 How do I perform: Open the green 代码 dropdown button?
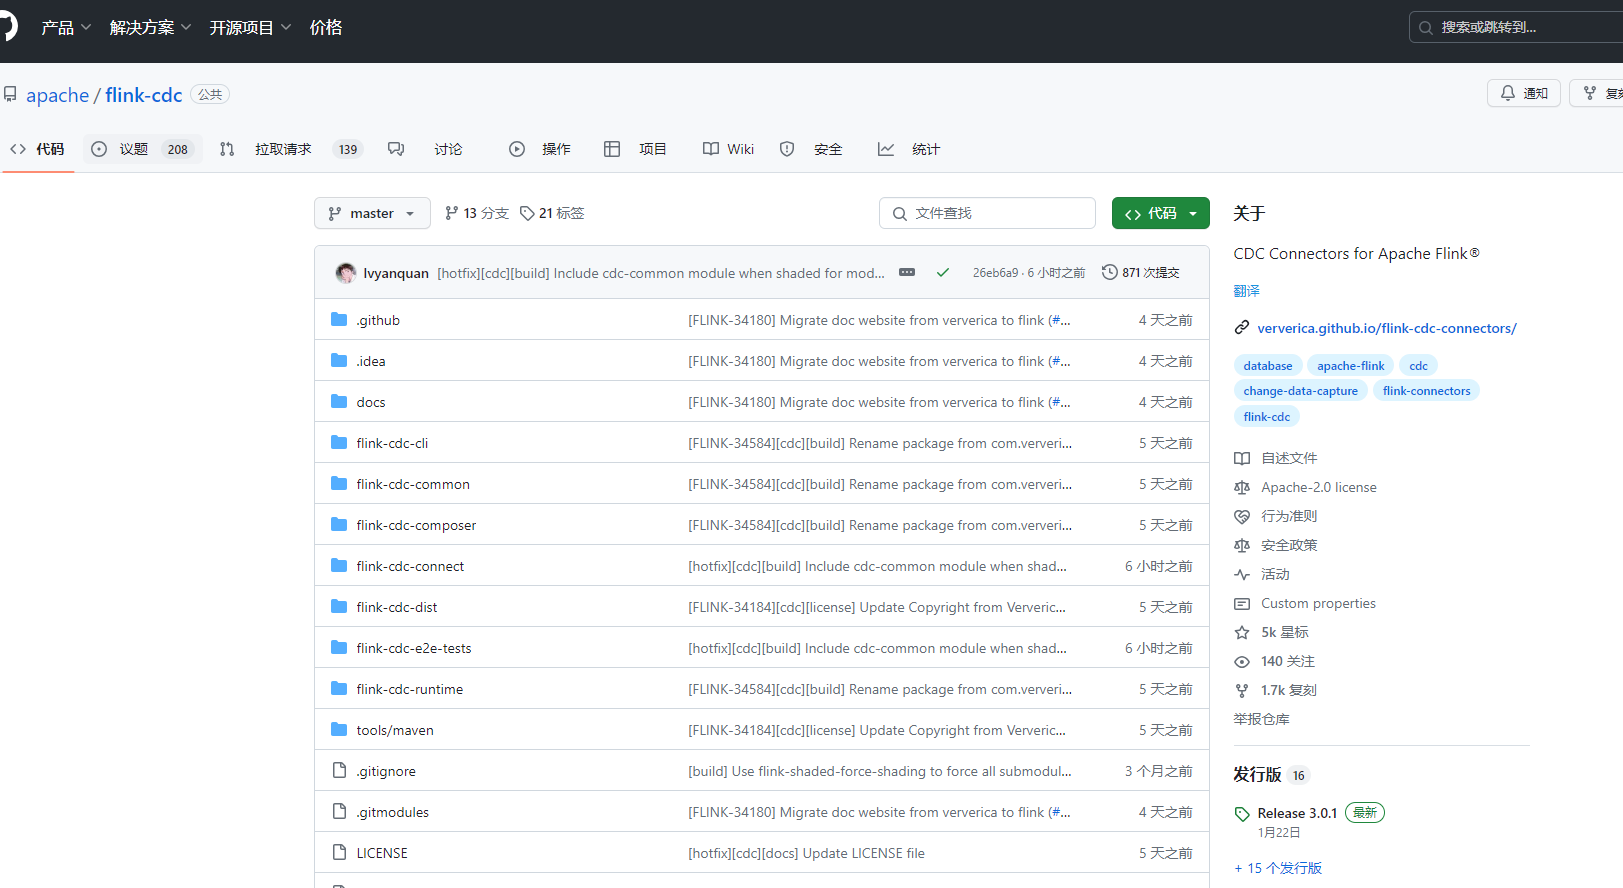point(1161,213)
